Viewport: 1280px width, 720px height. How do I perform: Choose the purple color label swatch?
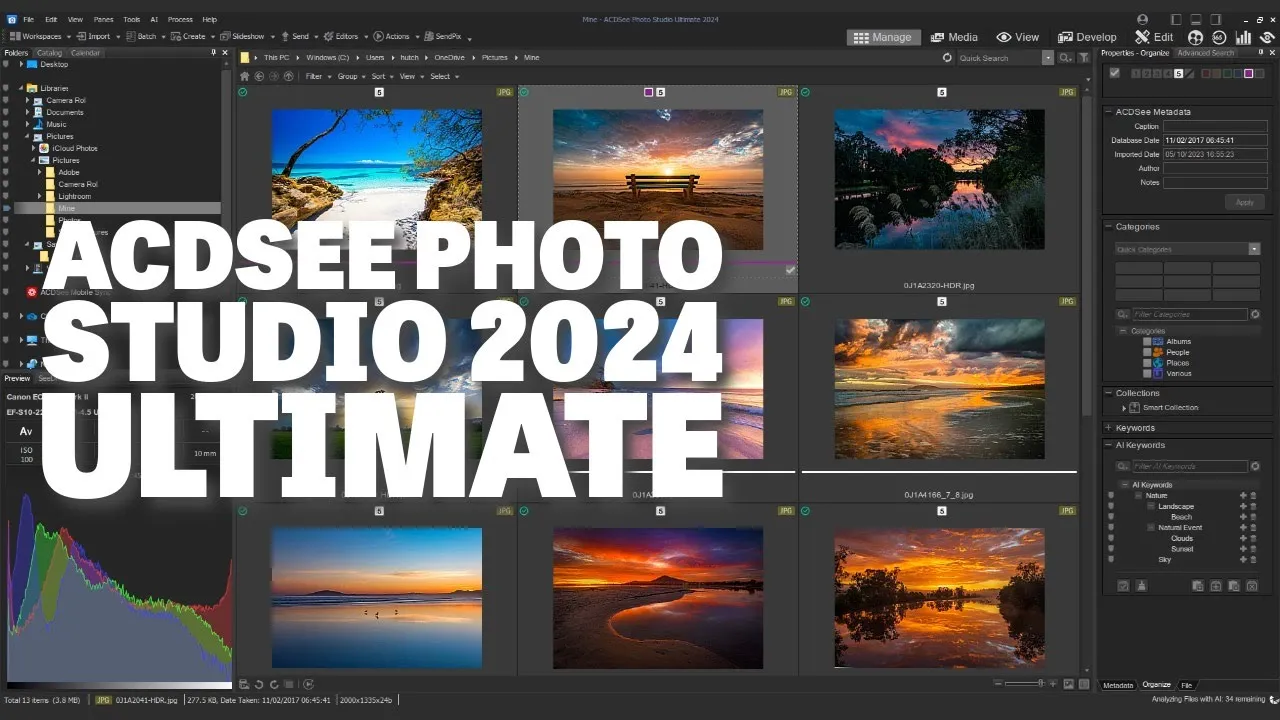tap(1248, 73)
